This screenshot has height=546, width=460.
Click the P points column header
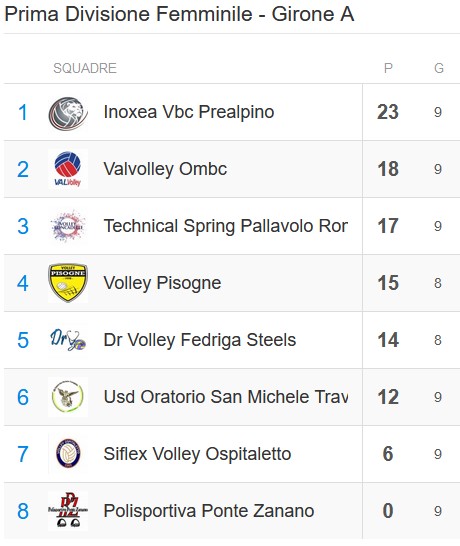tap(388, 68)
